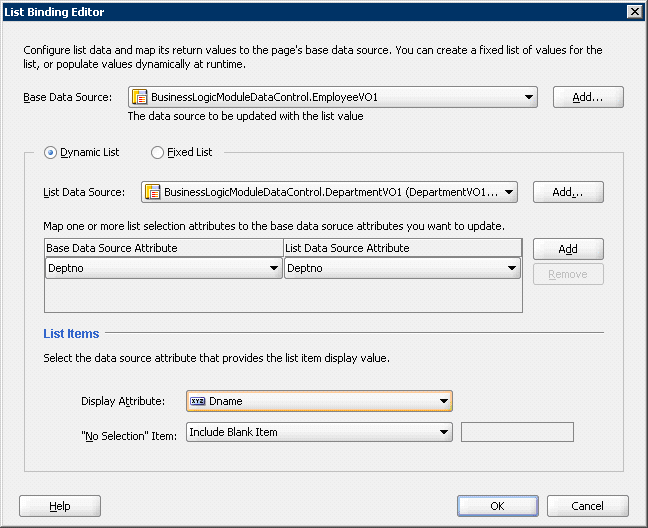
Task: Open the List Data Source Attribute Deptno dropdown
Action: click(x=512, y=269)
